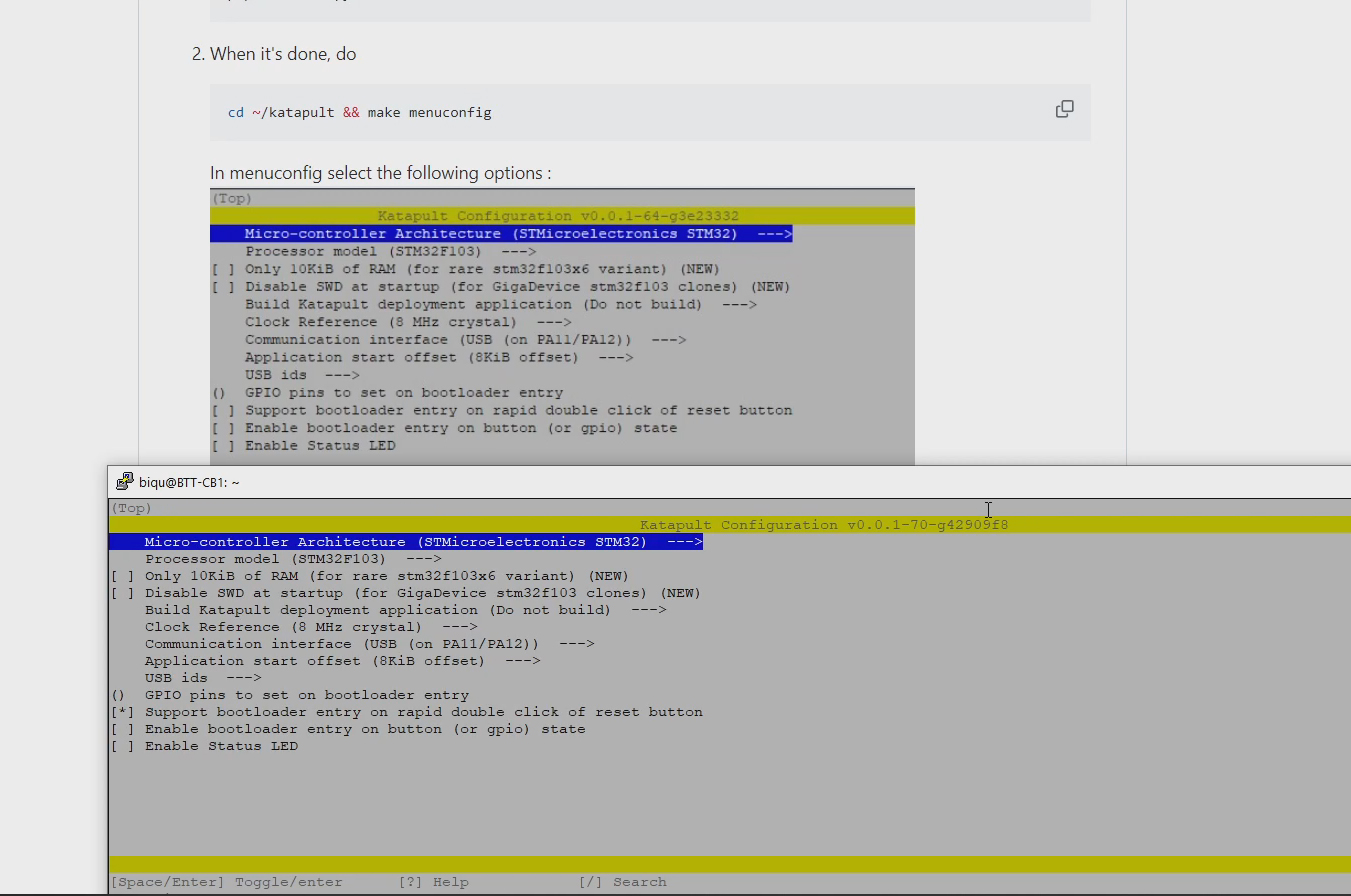Image resolution: width=1351 pixels, height=896 pixels.
Task: Uncheck 'Support bootloader entry on rapid double click' in terminal
Action: pos(123,712)
